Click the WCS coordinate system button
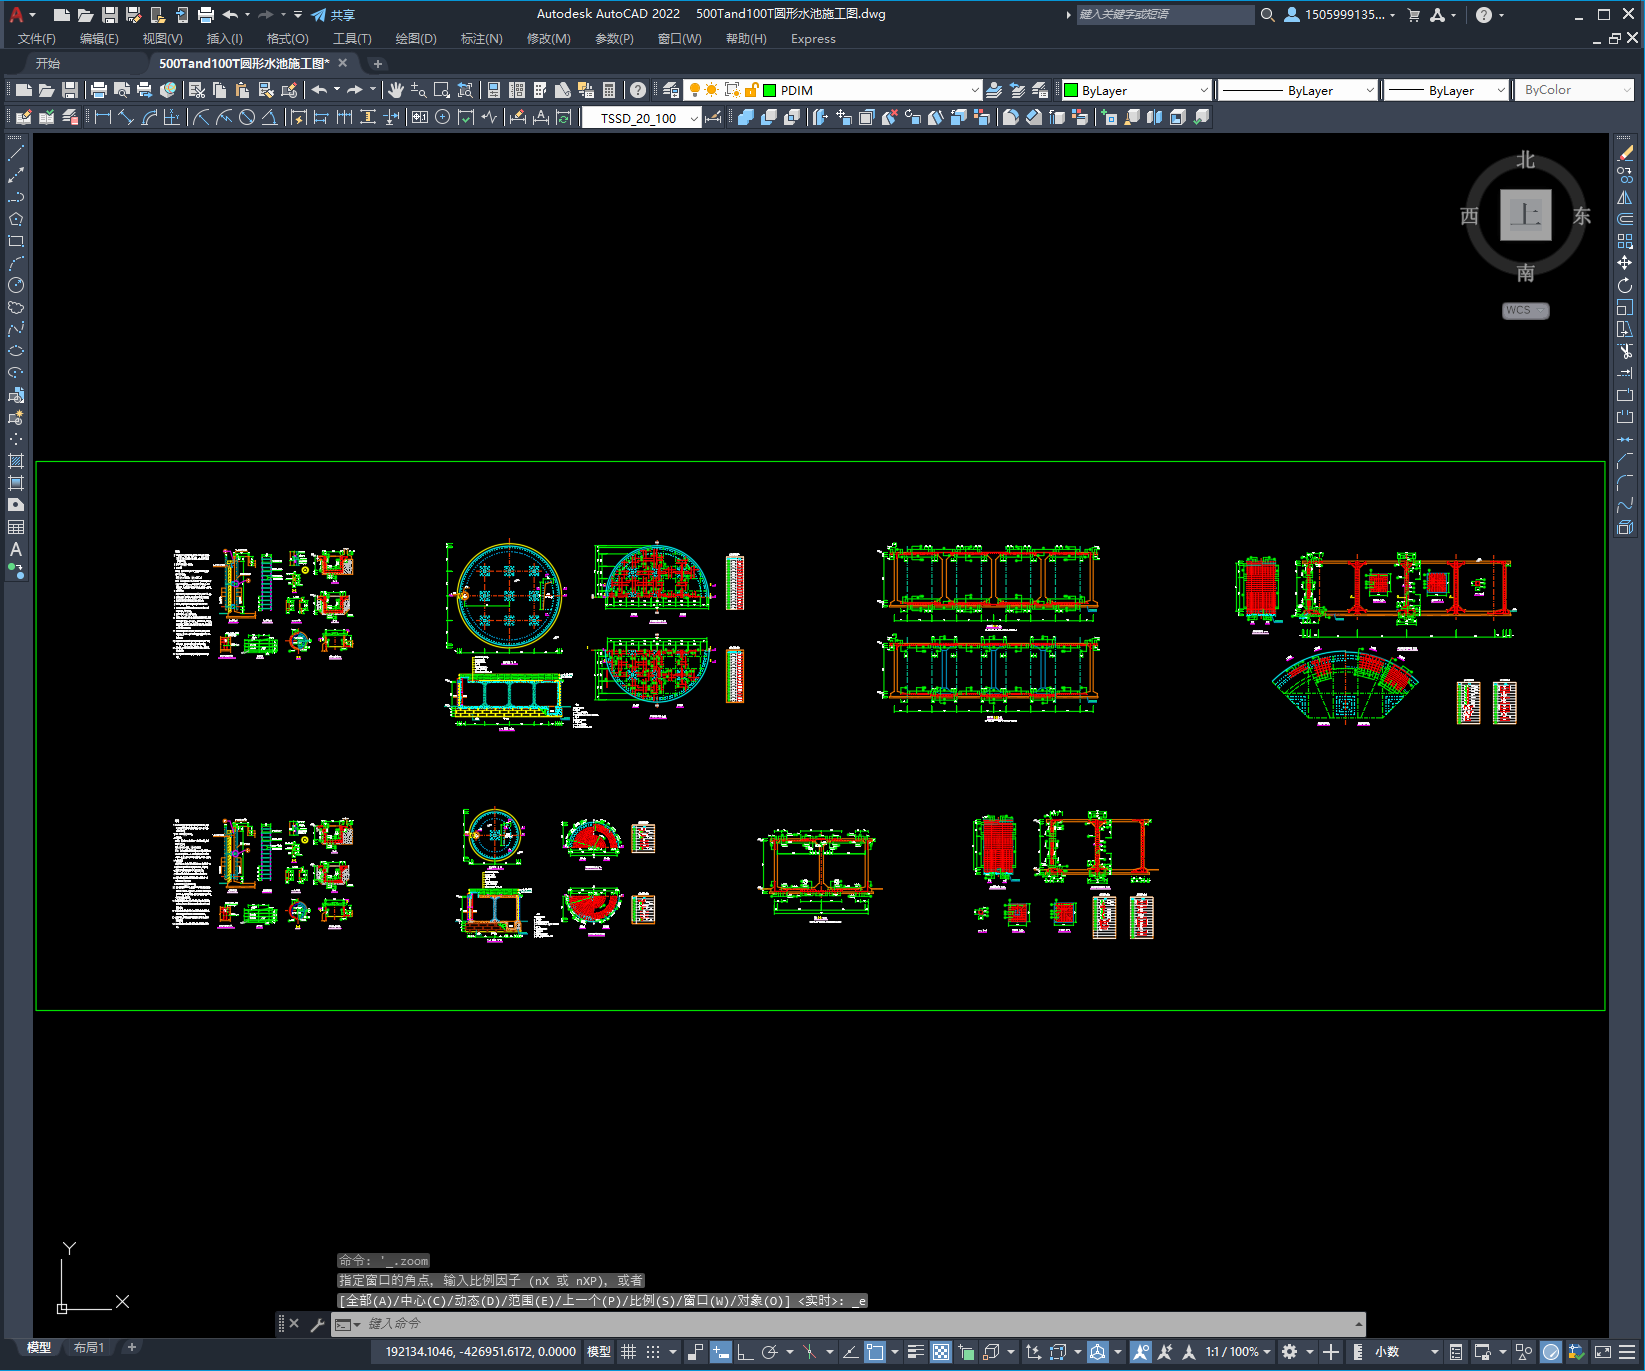Image resolution: width=1645 pixels, height=1371 pixels. coord(1525,311)
